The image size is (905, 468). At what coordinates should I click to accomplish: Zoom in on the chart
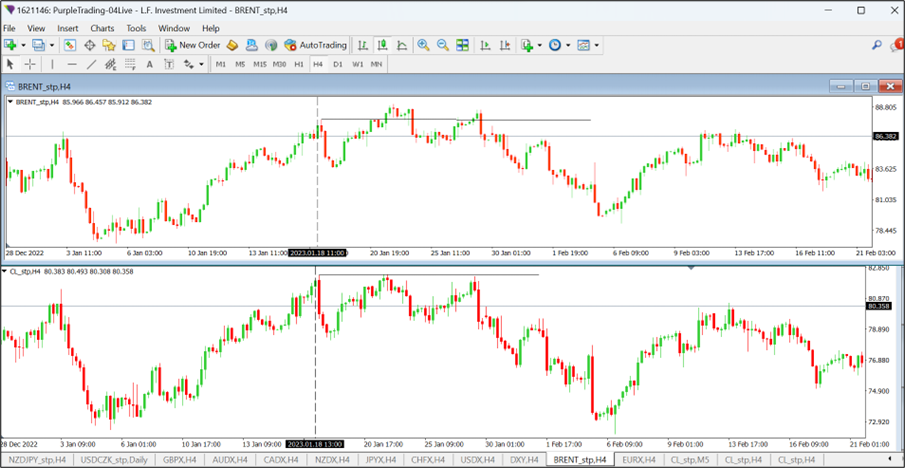coord(424,44)
